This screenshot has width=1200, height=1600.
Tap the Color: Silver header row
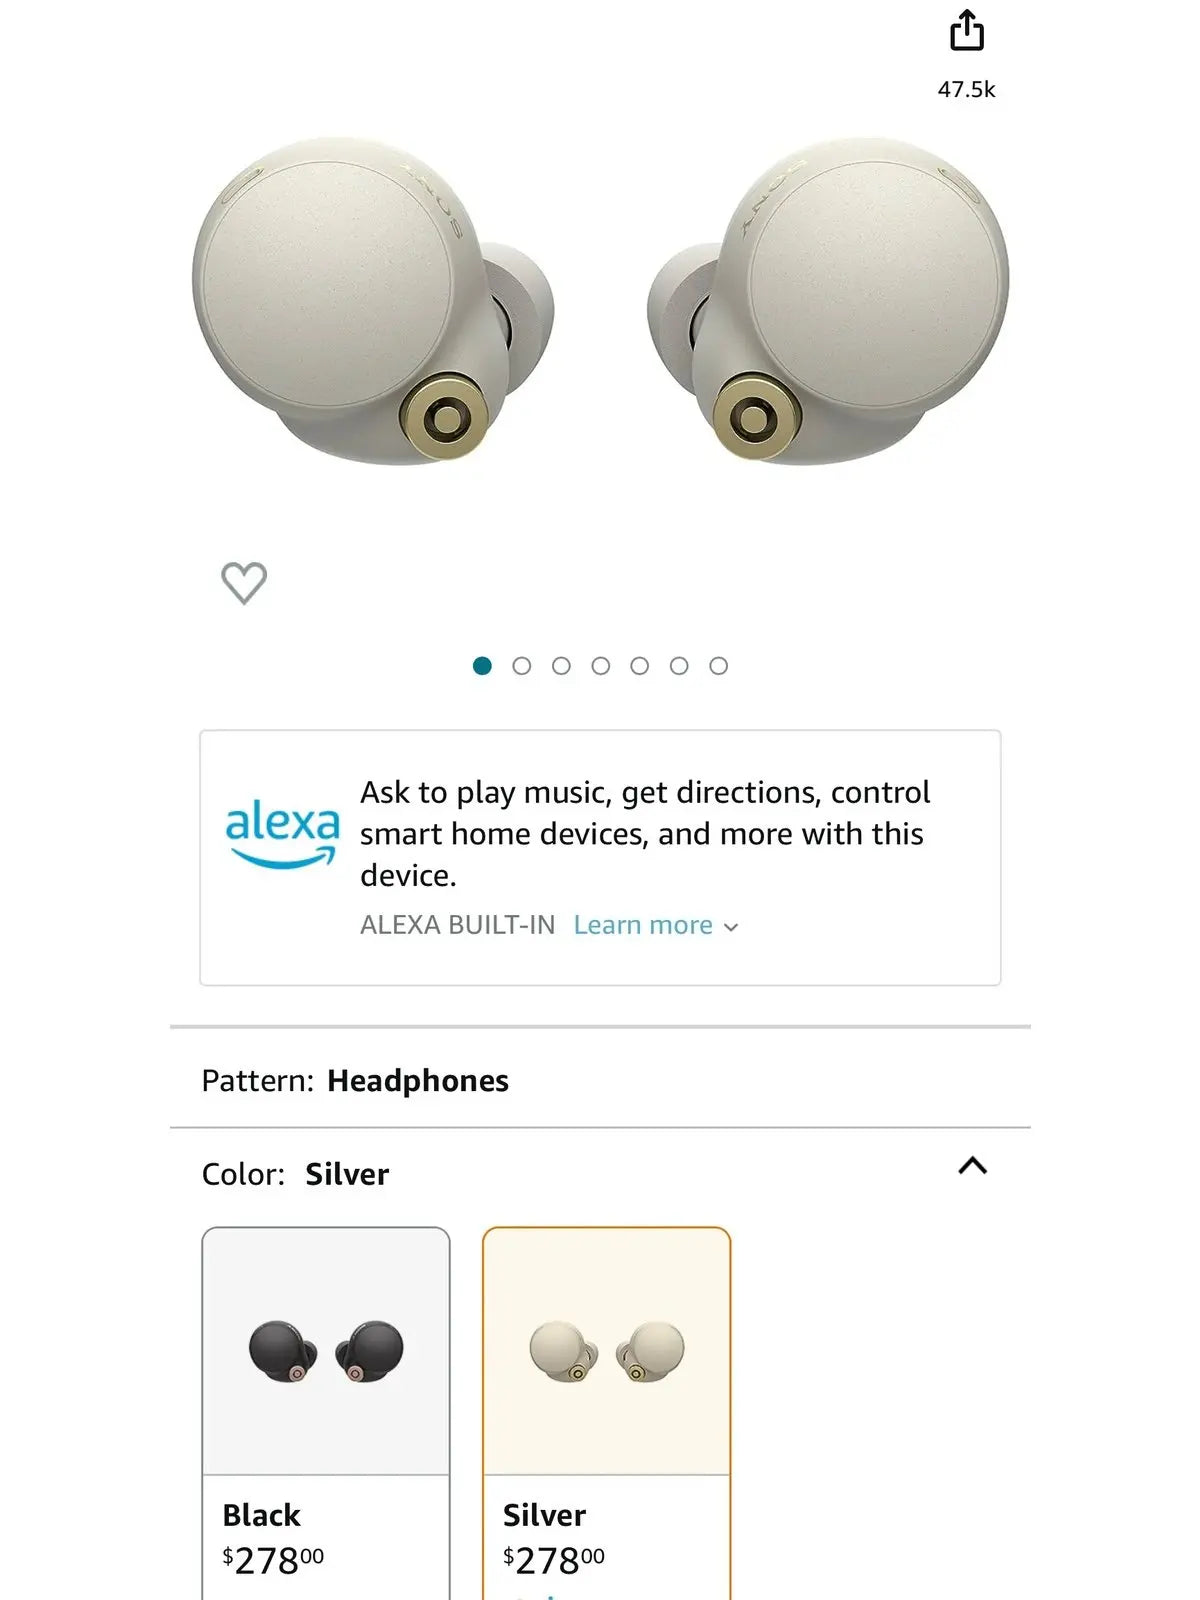[600, 1173]
